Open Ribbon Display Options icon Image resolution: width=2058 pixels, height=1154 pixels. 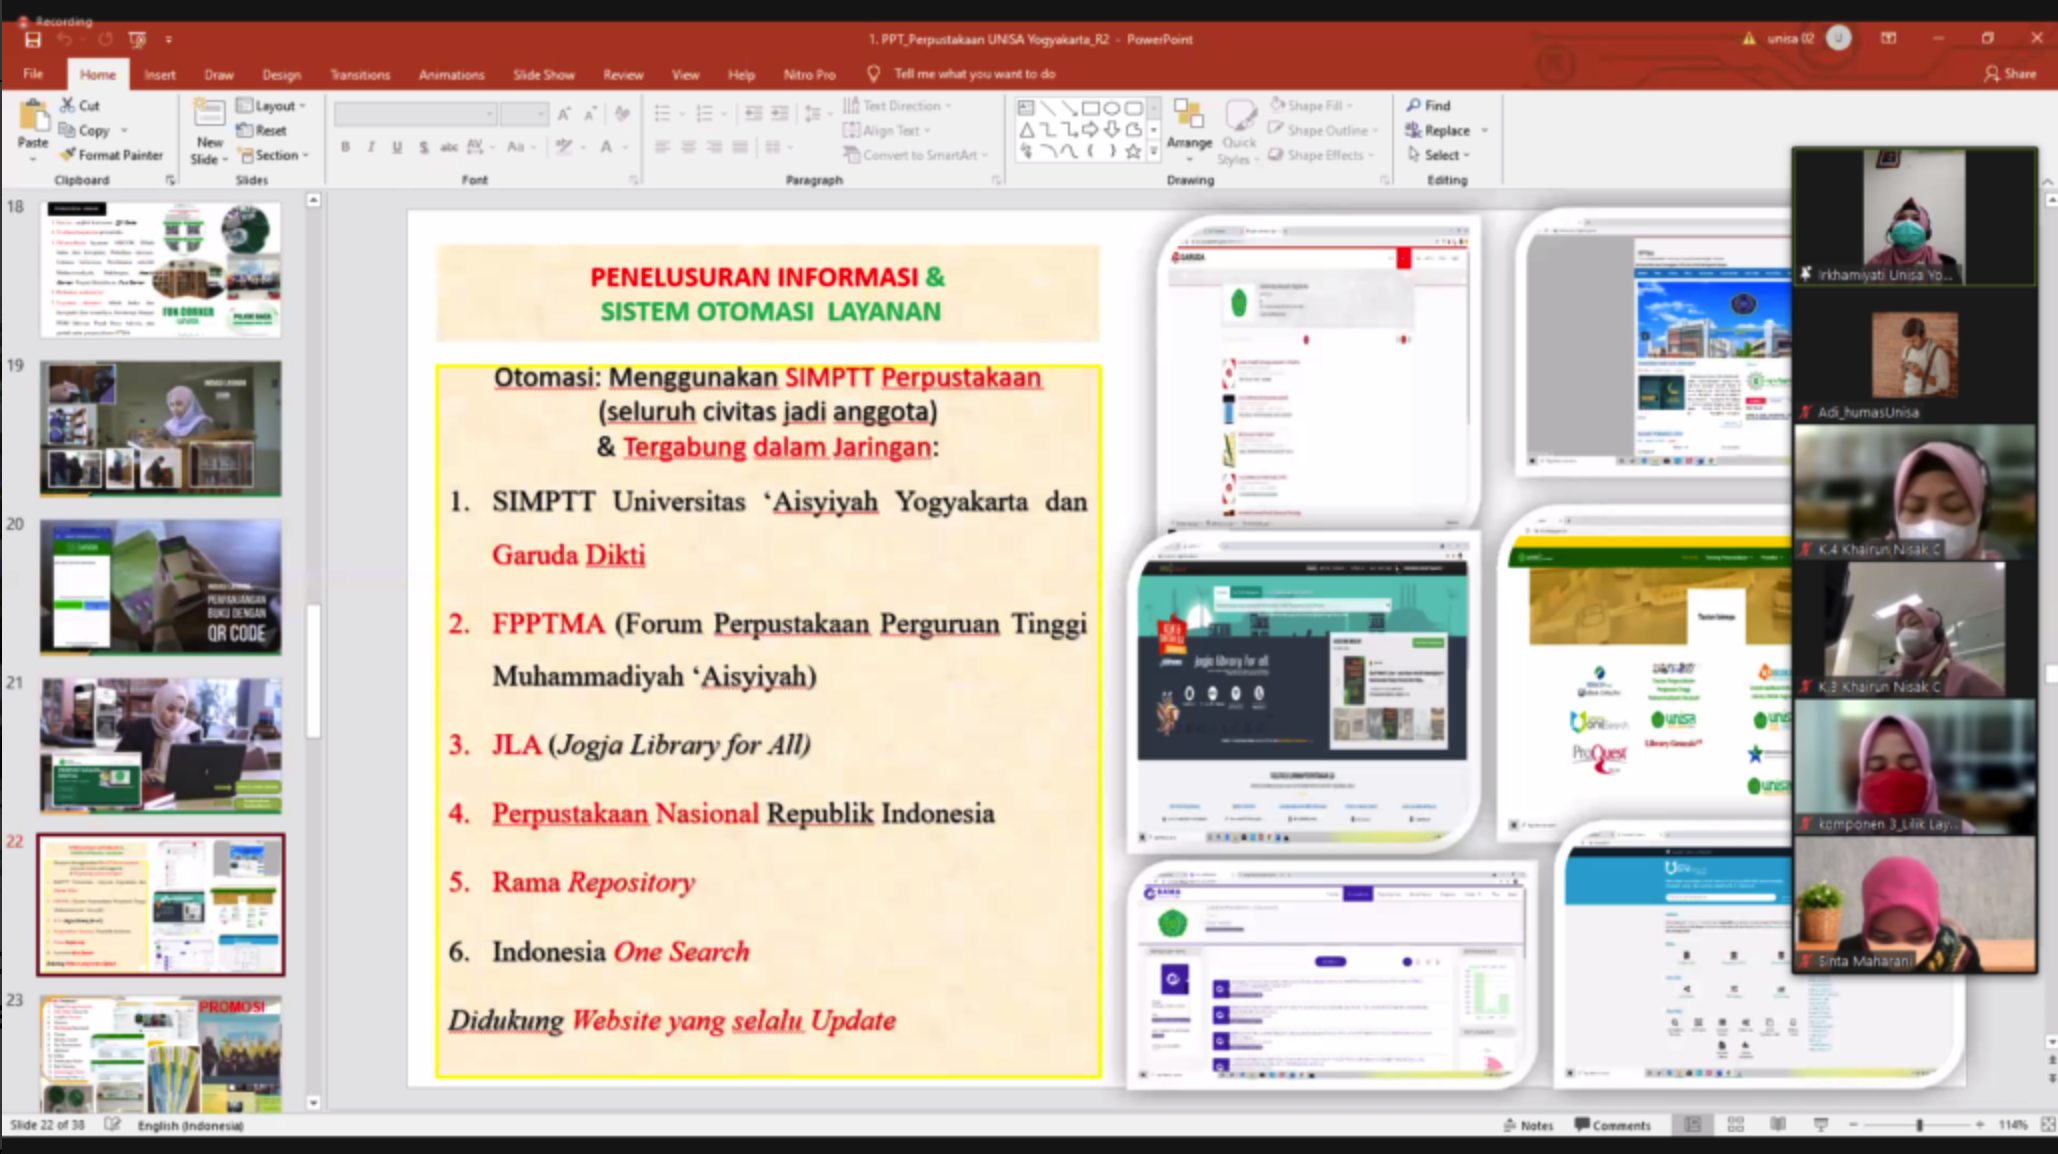click(x=1888, y=39)
